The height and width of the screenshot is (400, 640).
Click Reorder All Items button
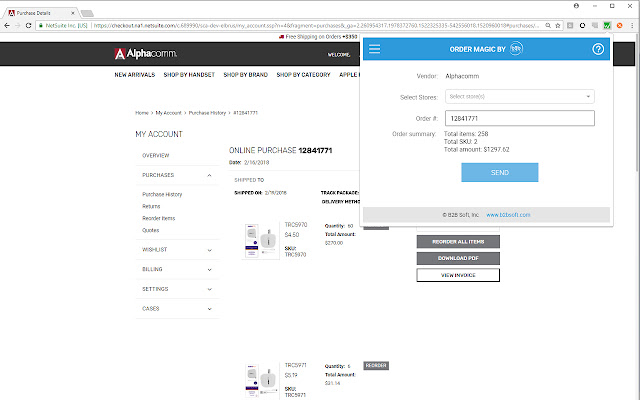click(458, 242)
